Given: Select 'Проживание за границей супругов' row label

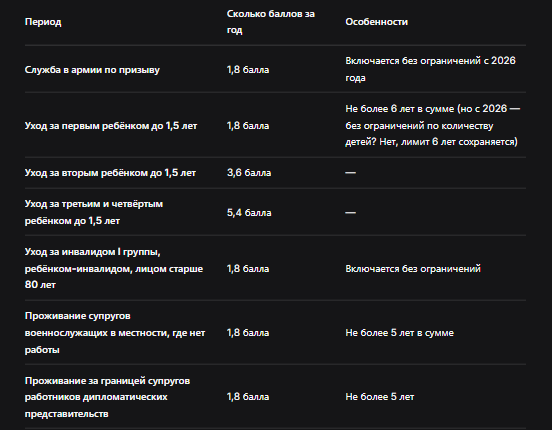Looking at the screenshot, I should [x=107, y=397].
